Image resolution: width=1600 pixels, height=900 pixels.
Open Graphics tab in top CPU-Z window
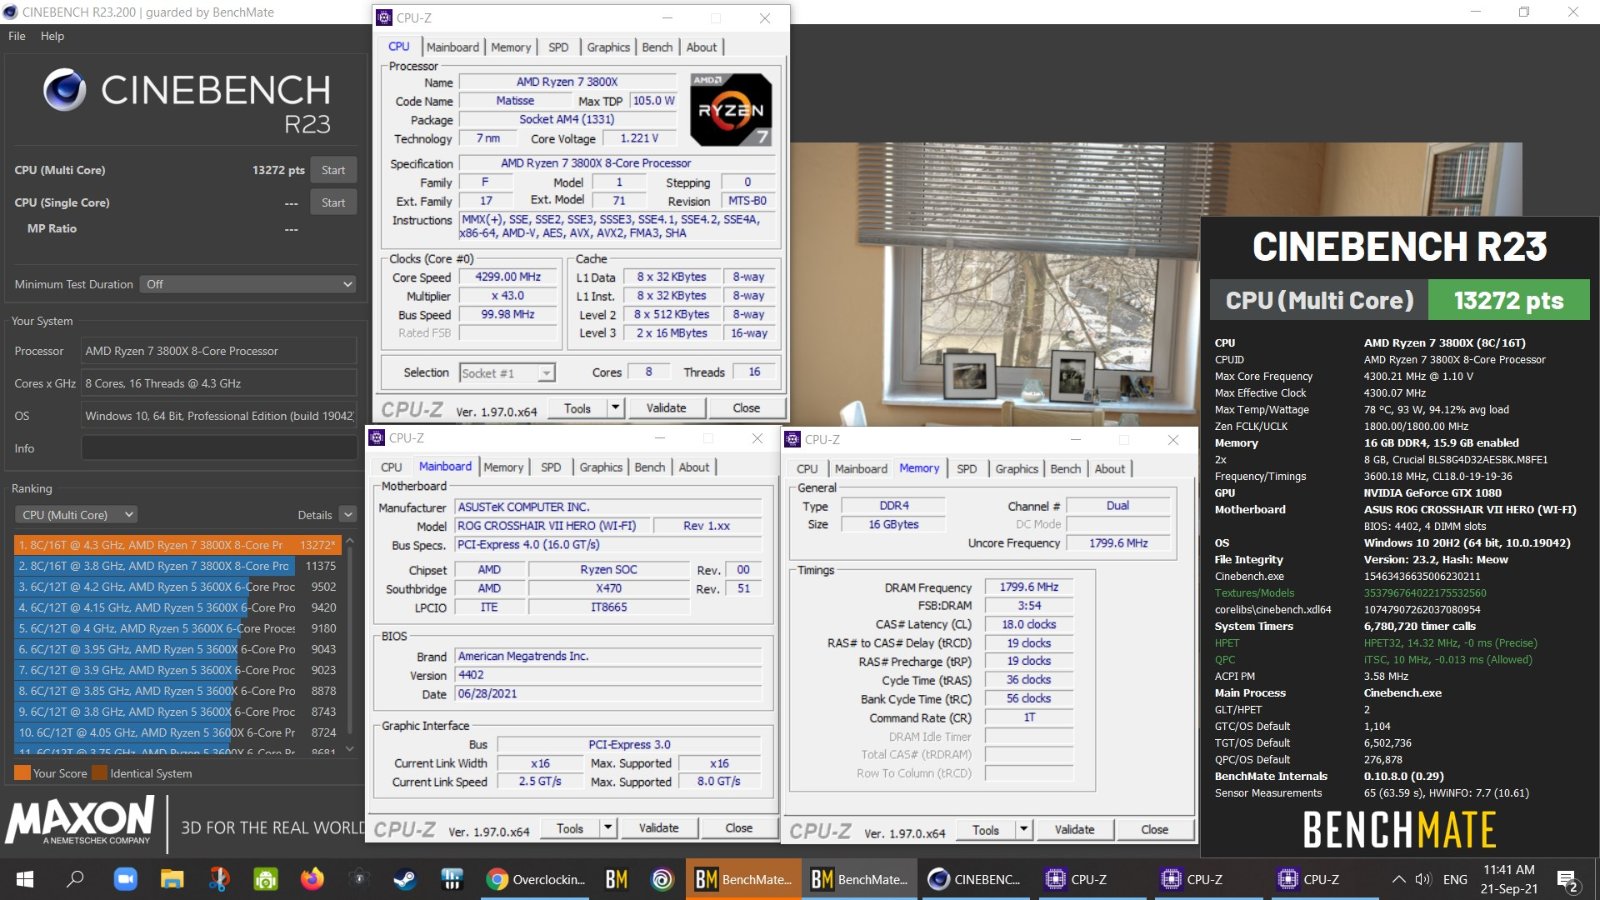coord(609,47)
